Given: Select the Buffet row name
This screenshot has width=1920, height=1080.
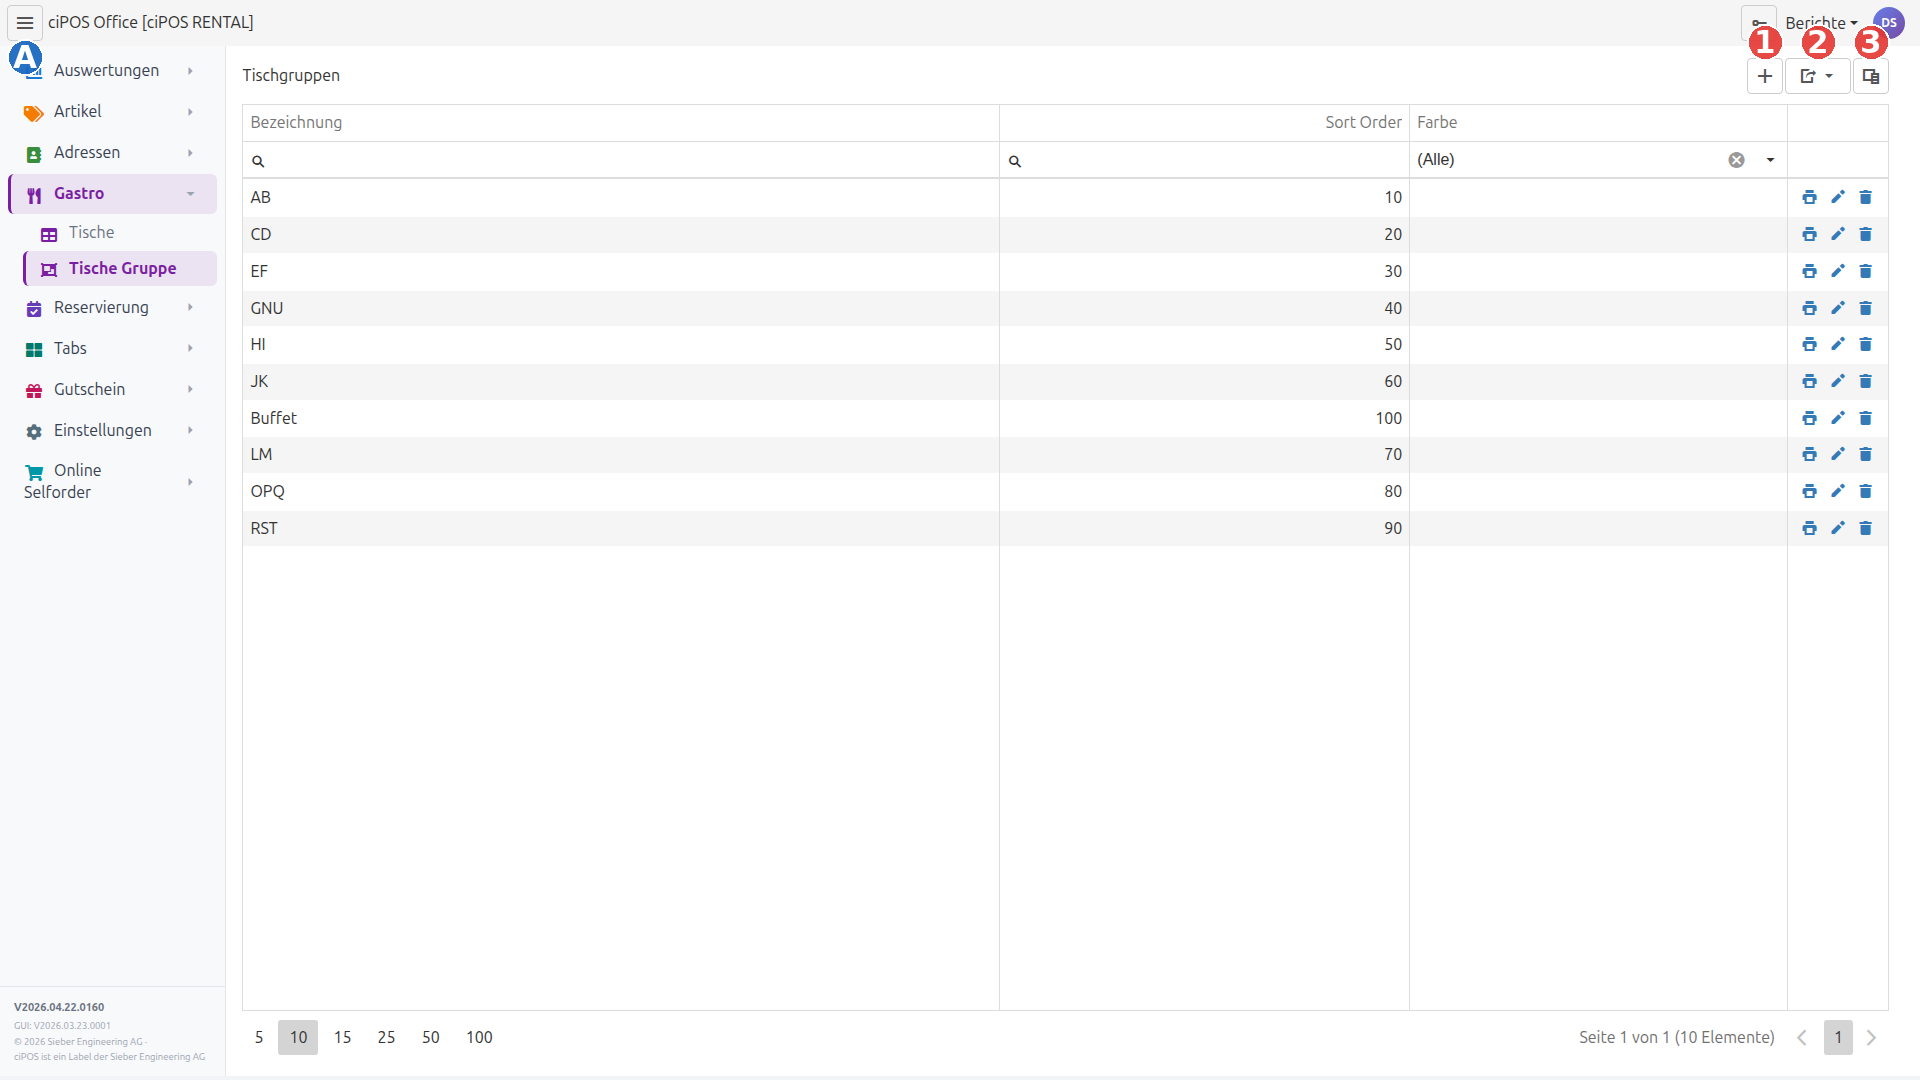Looking at the screenshot, I should 274,418.
